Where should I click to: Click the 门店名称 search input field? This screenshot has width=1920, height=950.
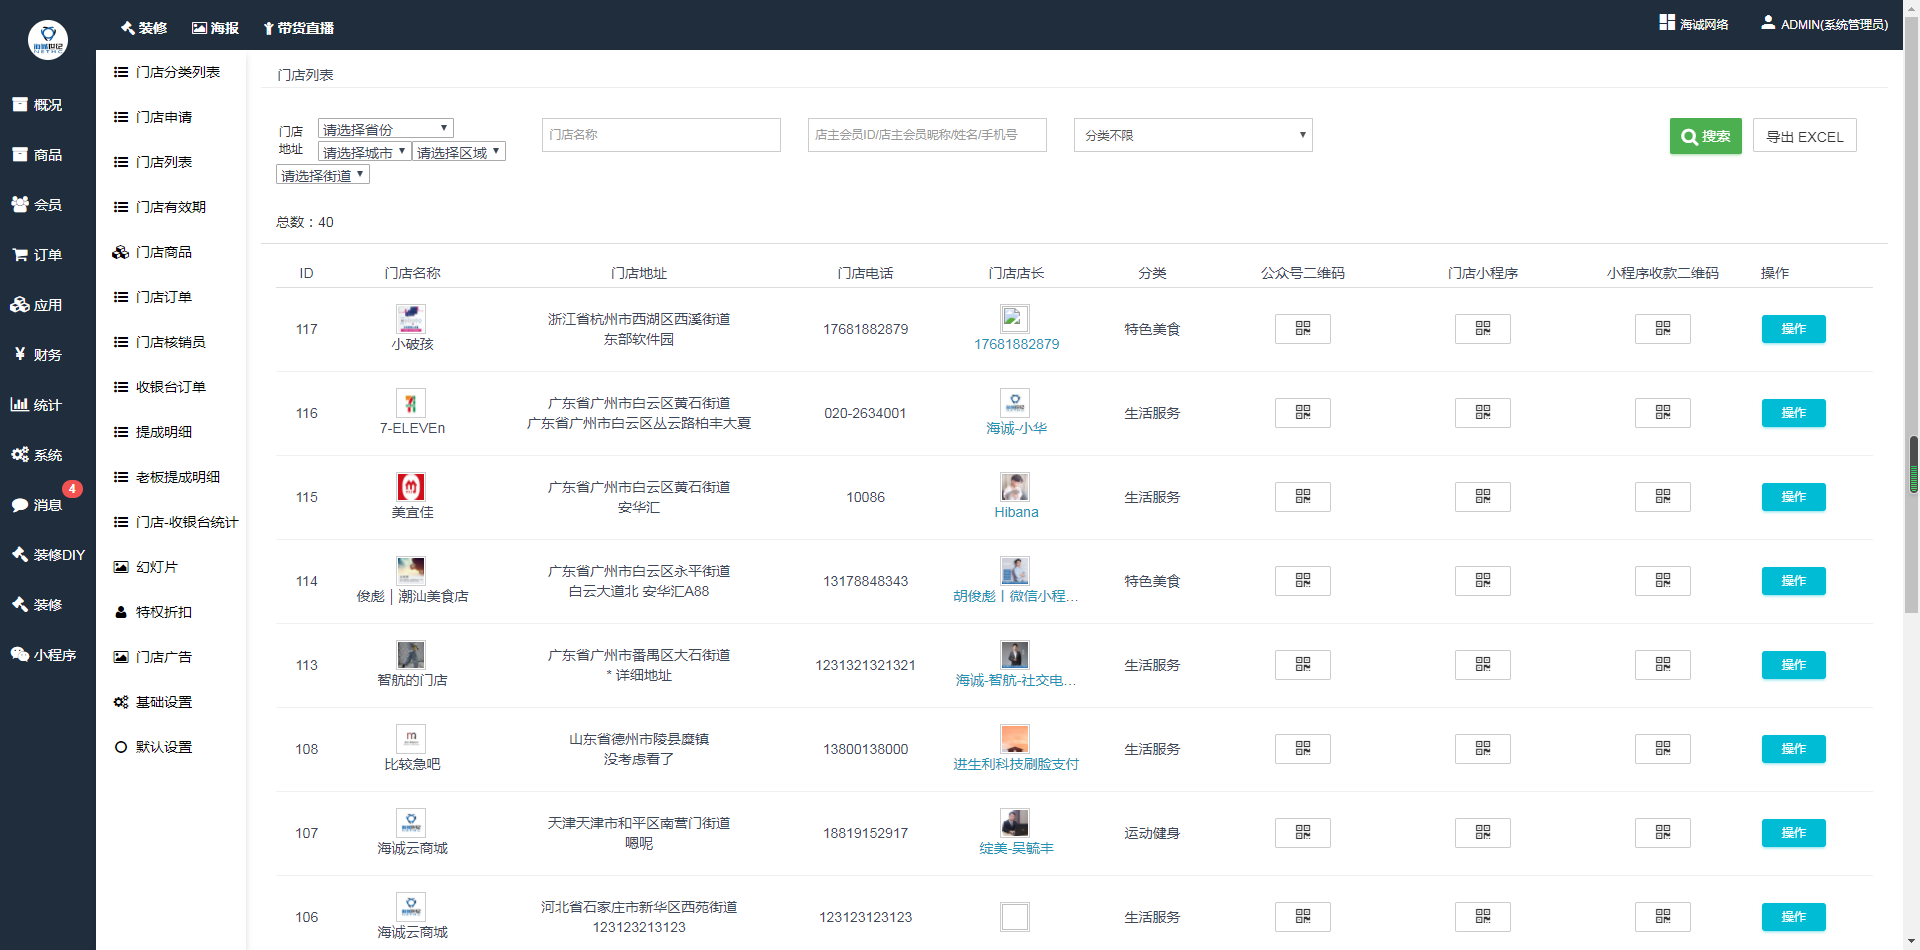coord(661,135)
